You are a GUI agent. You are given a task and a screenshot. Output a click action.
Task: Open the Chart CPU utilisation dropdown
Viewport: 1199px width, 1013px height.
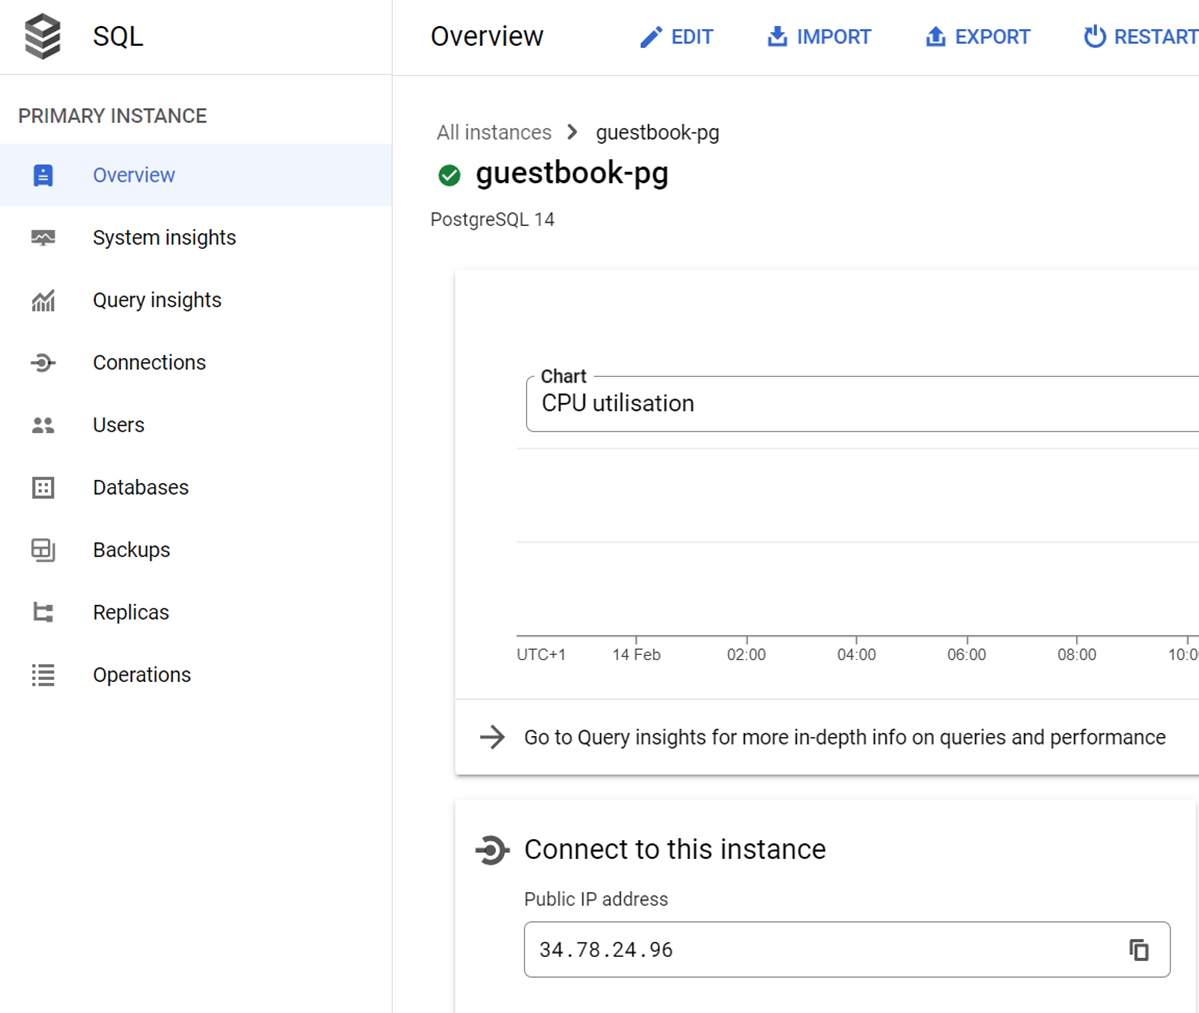point(860,404)
